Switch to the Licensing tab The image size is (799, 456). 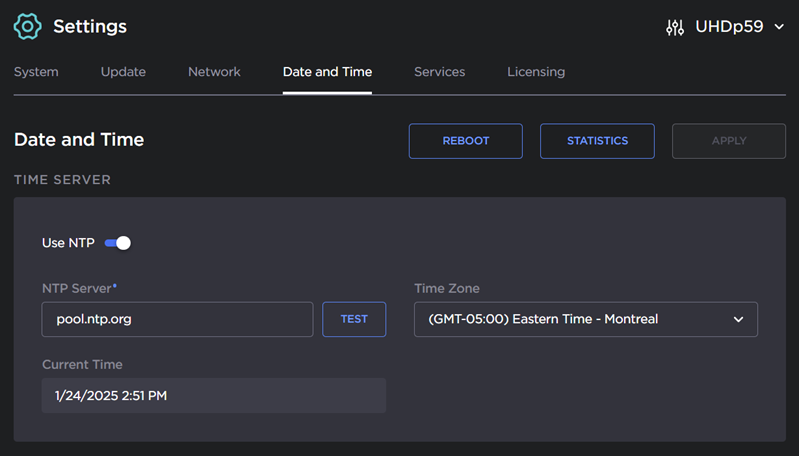pos(536,72)
